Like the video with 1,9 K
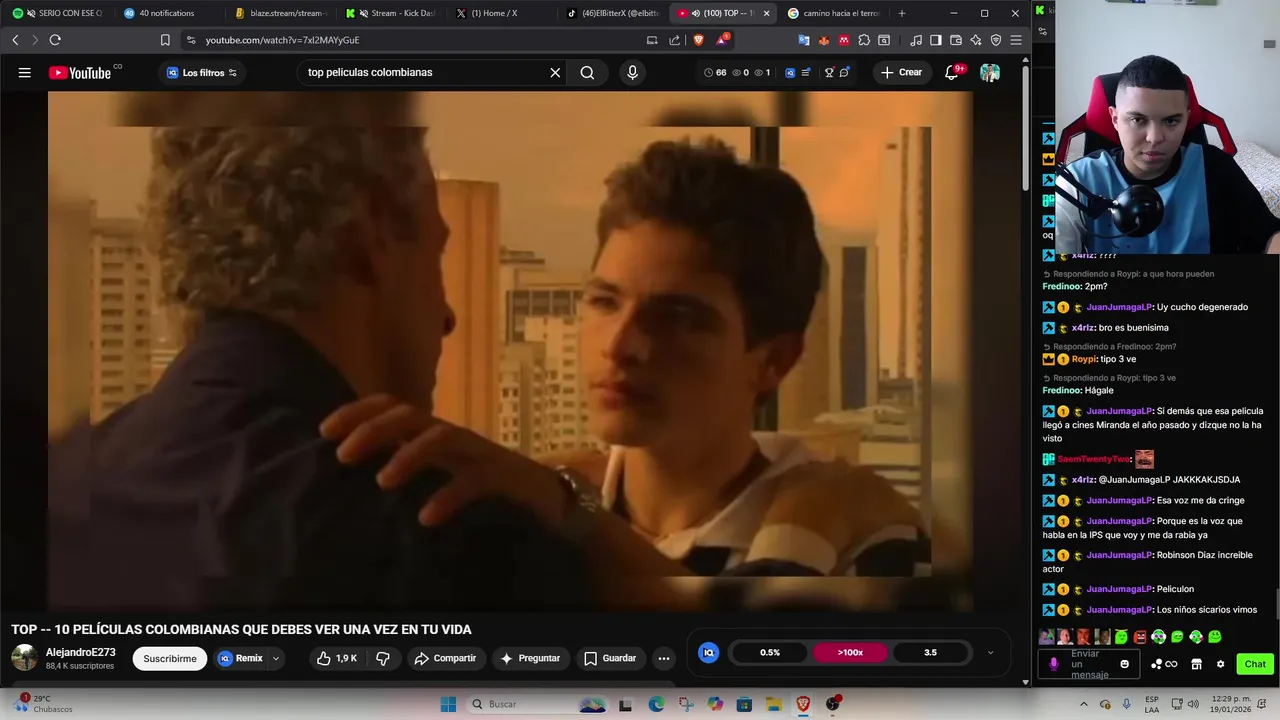Image resolution: width=1280 pixels, height=720 pixels. (336, 658)
